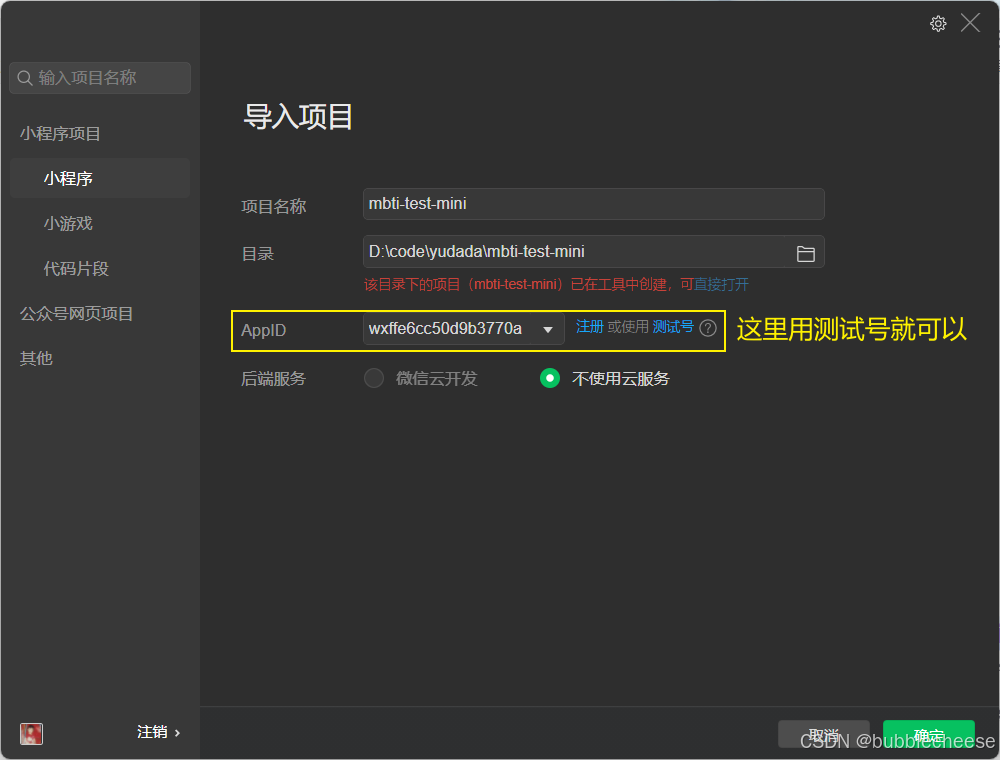Click the 取消 button
Viewport: 1000px width, 760px height.
(823, 734)
